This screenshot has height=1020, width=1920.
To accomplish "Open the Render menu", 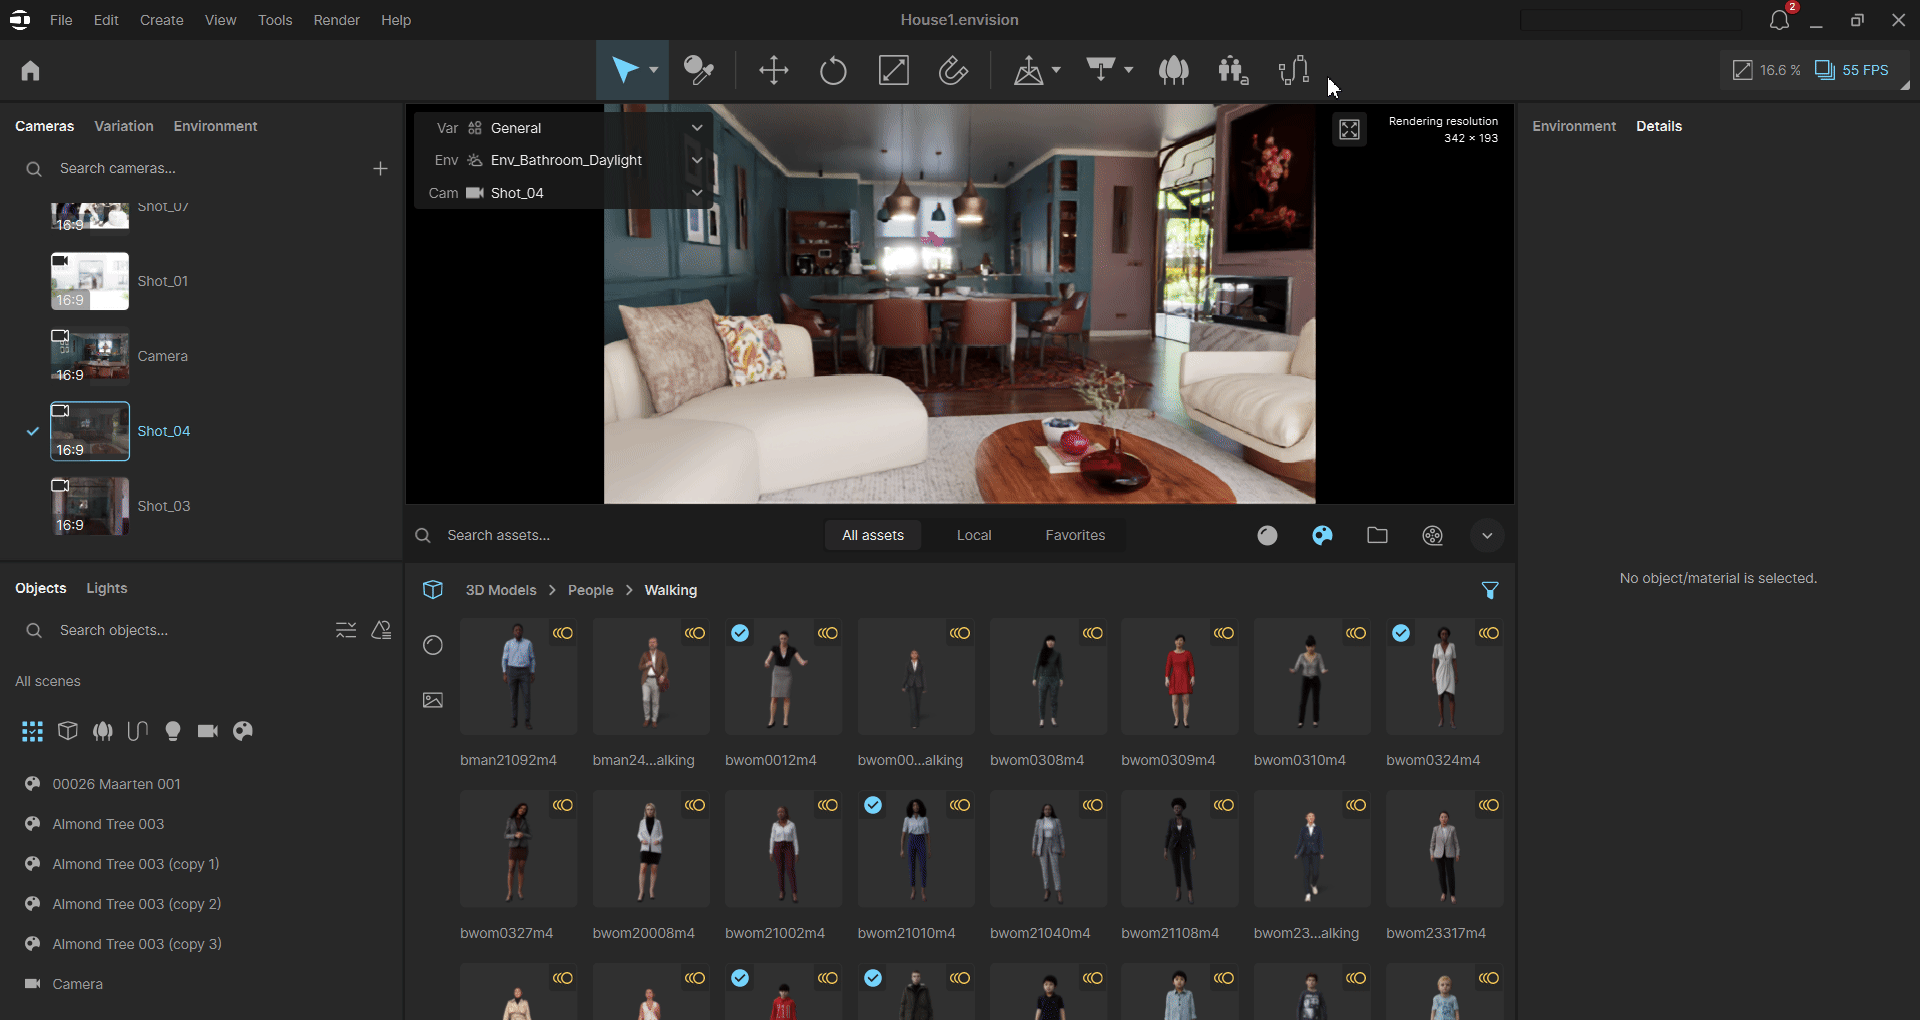I will (336, 20).
